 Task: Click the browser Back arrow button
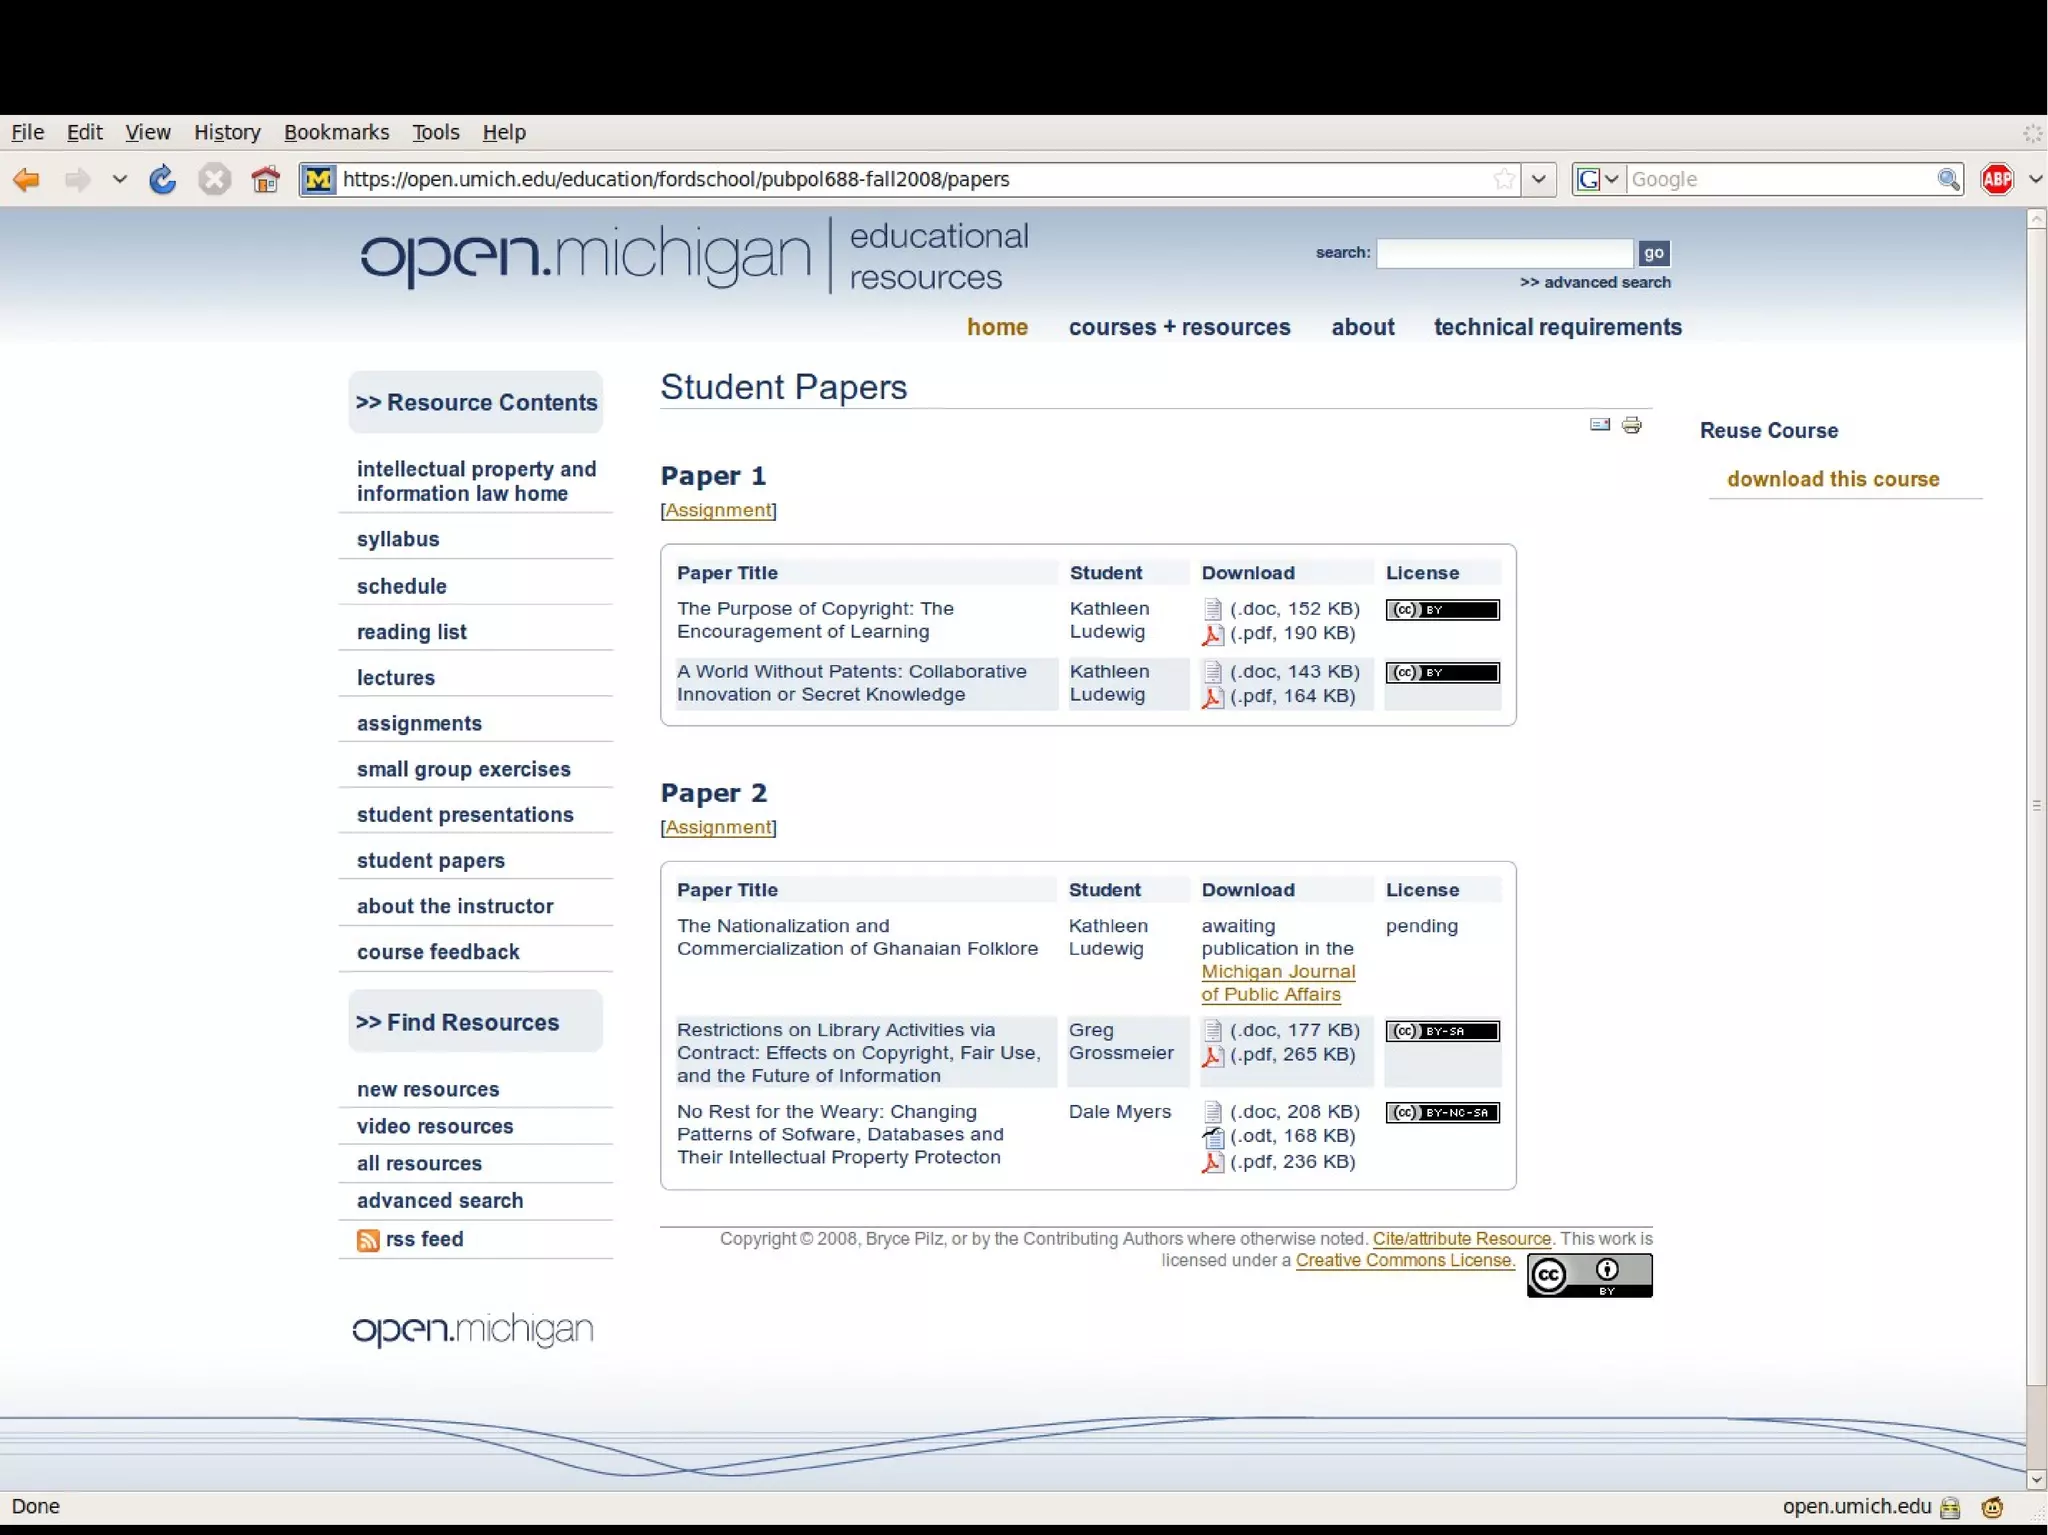tap(27, 180)
